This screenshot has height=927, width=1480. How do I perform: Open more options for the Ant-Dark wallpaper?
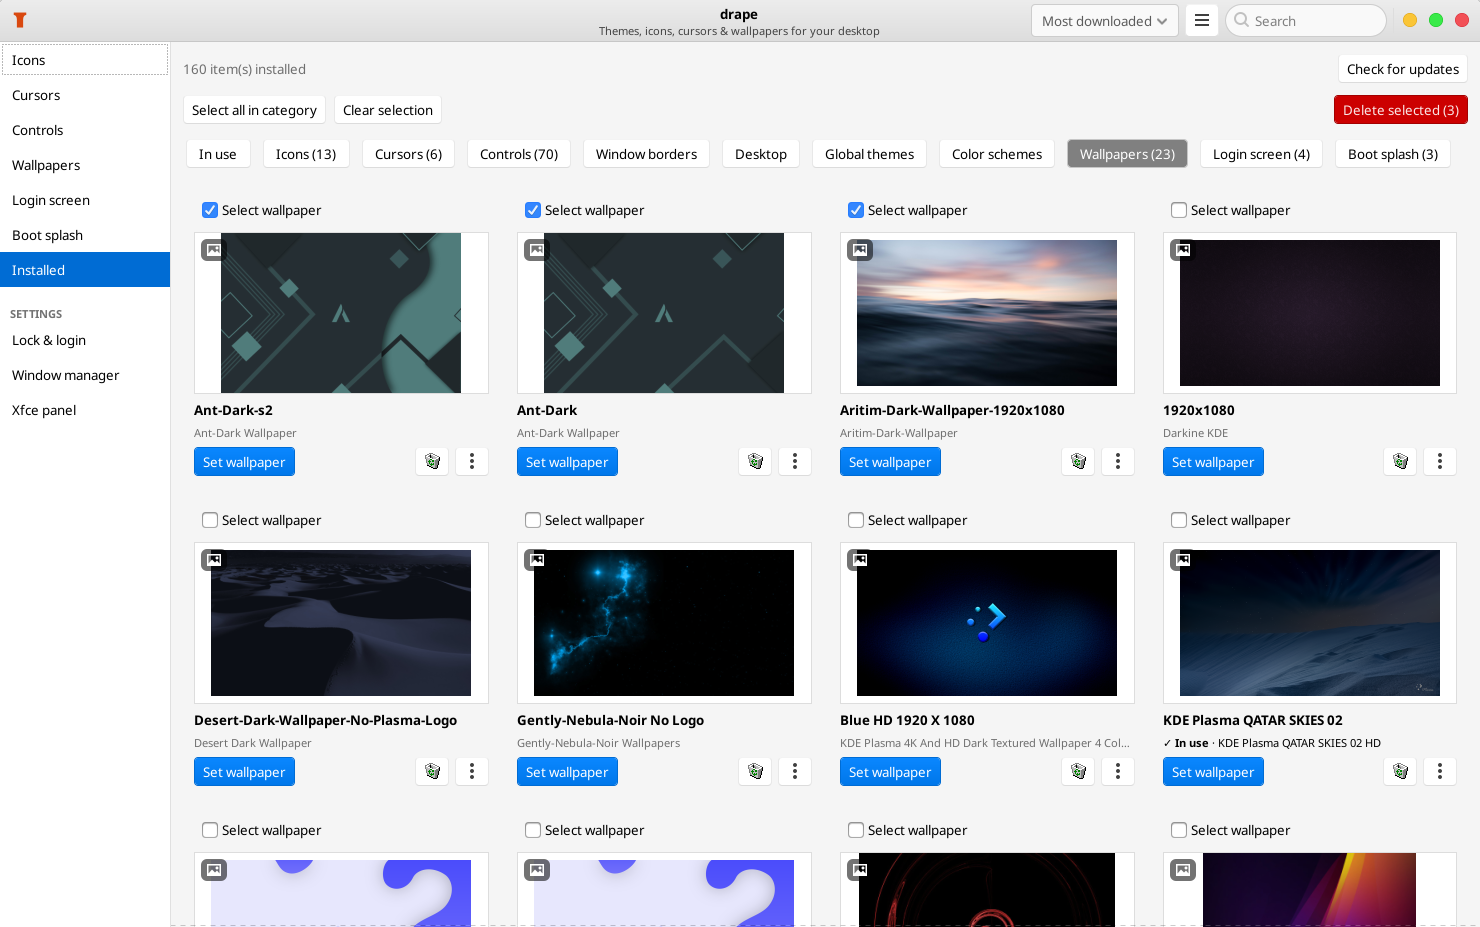pos(795,462)
